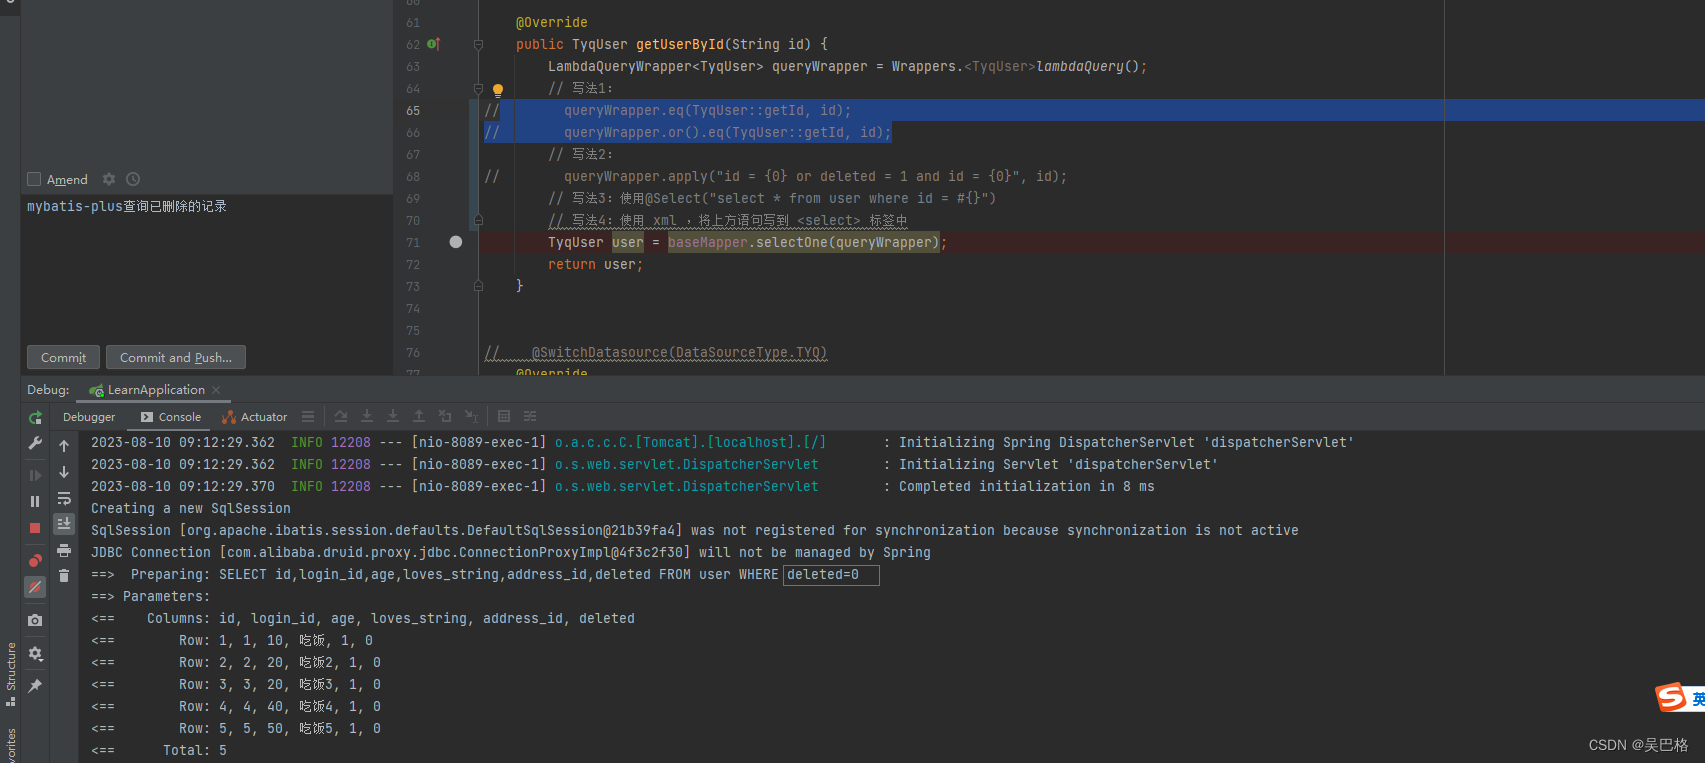
Task: Select the LearnApplication debug session tab
Action: [147, 390]
